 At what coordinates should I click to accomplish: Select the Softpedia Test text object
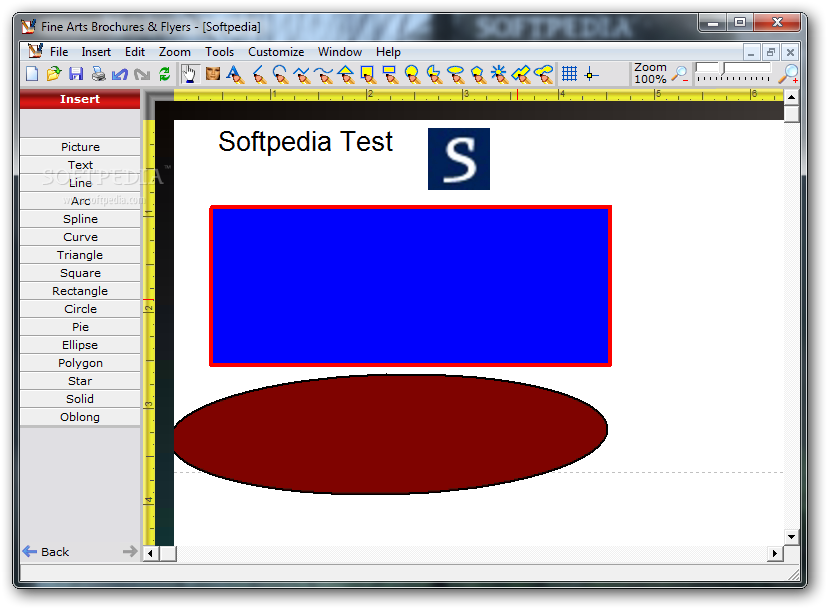tap(305, 141)
